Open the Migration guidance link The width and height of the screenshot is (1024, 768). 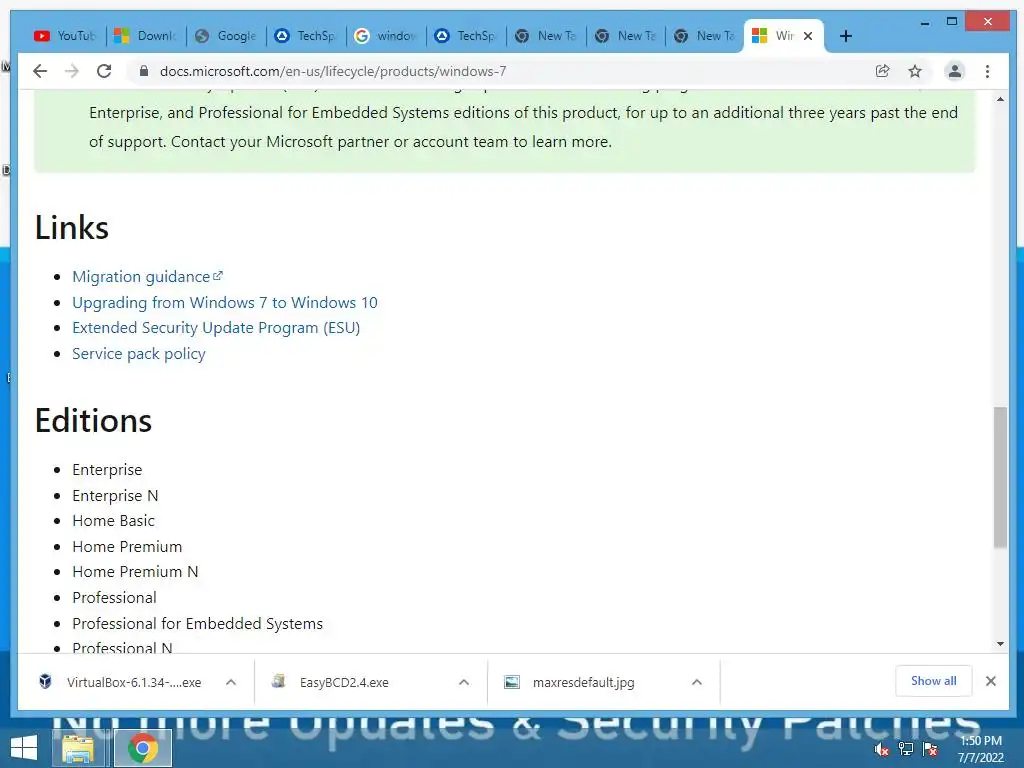pos(147,277)
